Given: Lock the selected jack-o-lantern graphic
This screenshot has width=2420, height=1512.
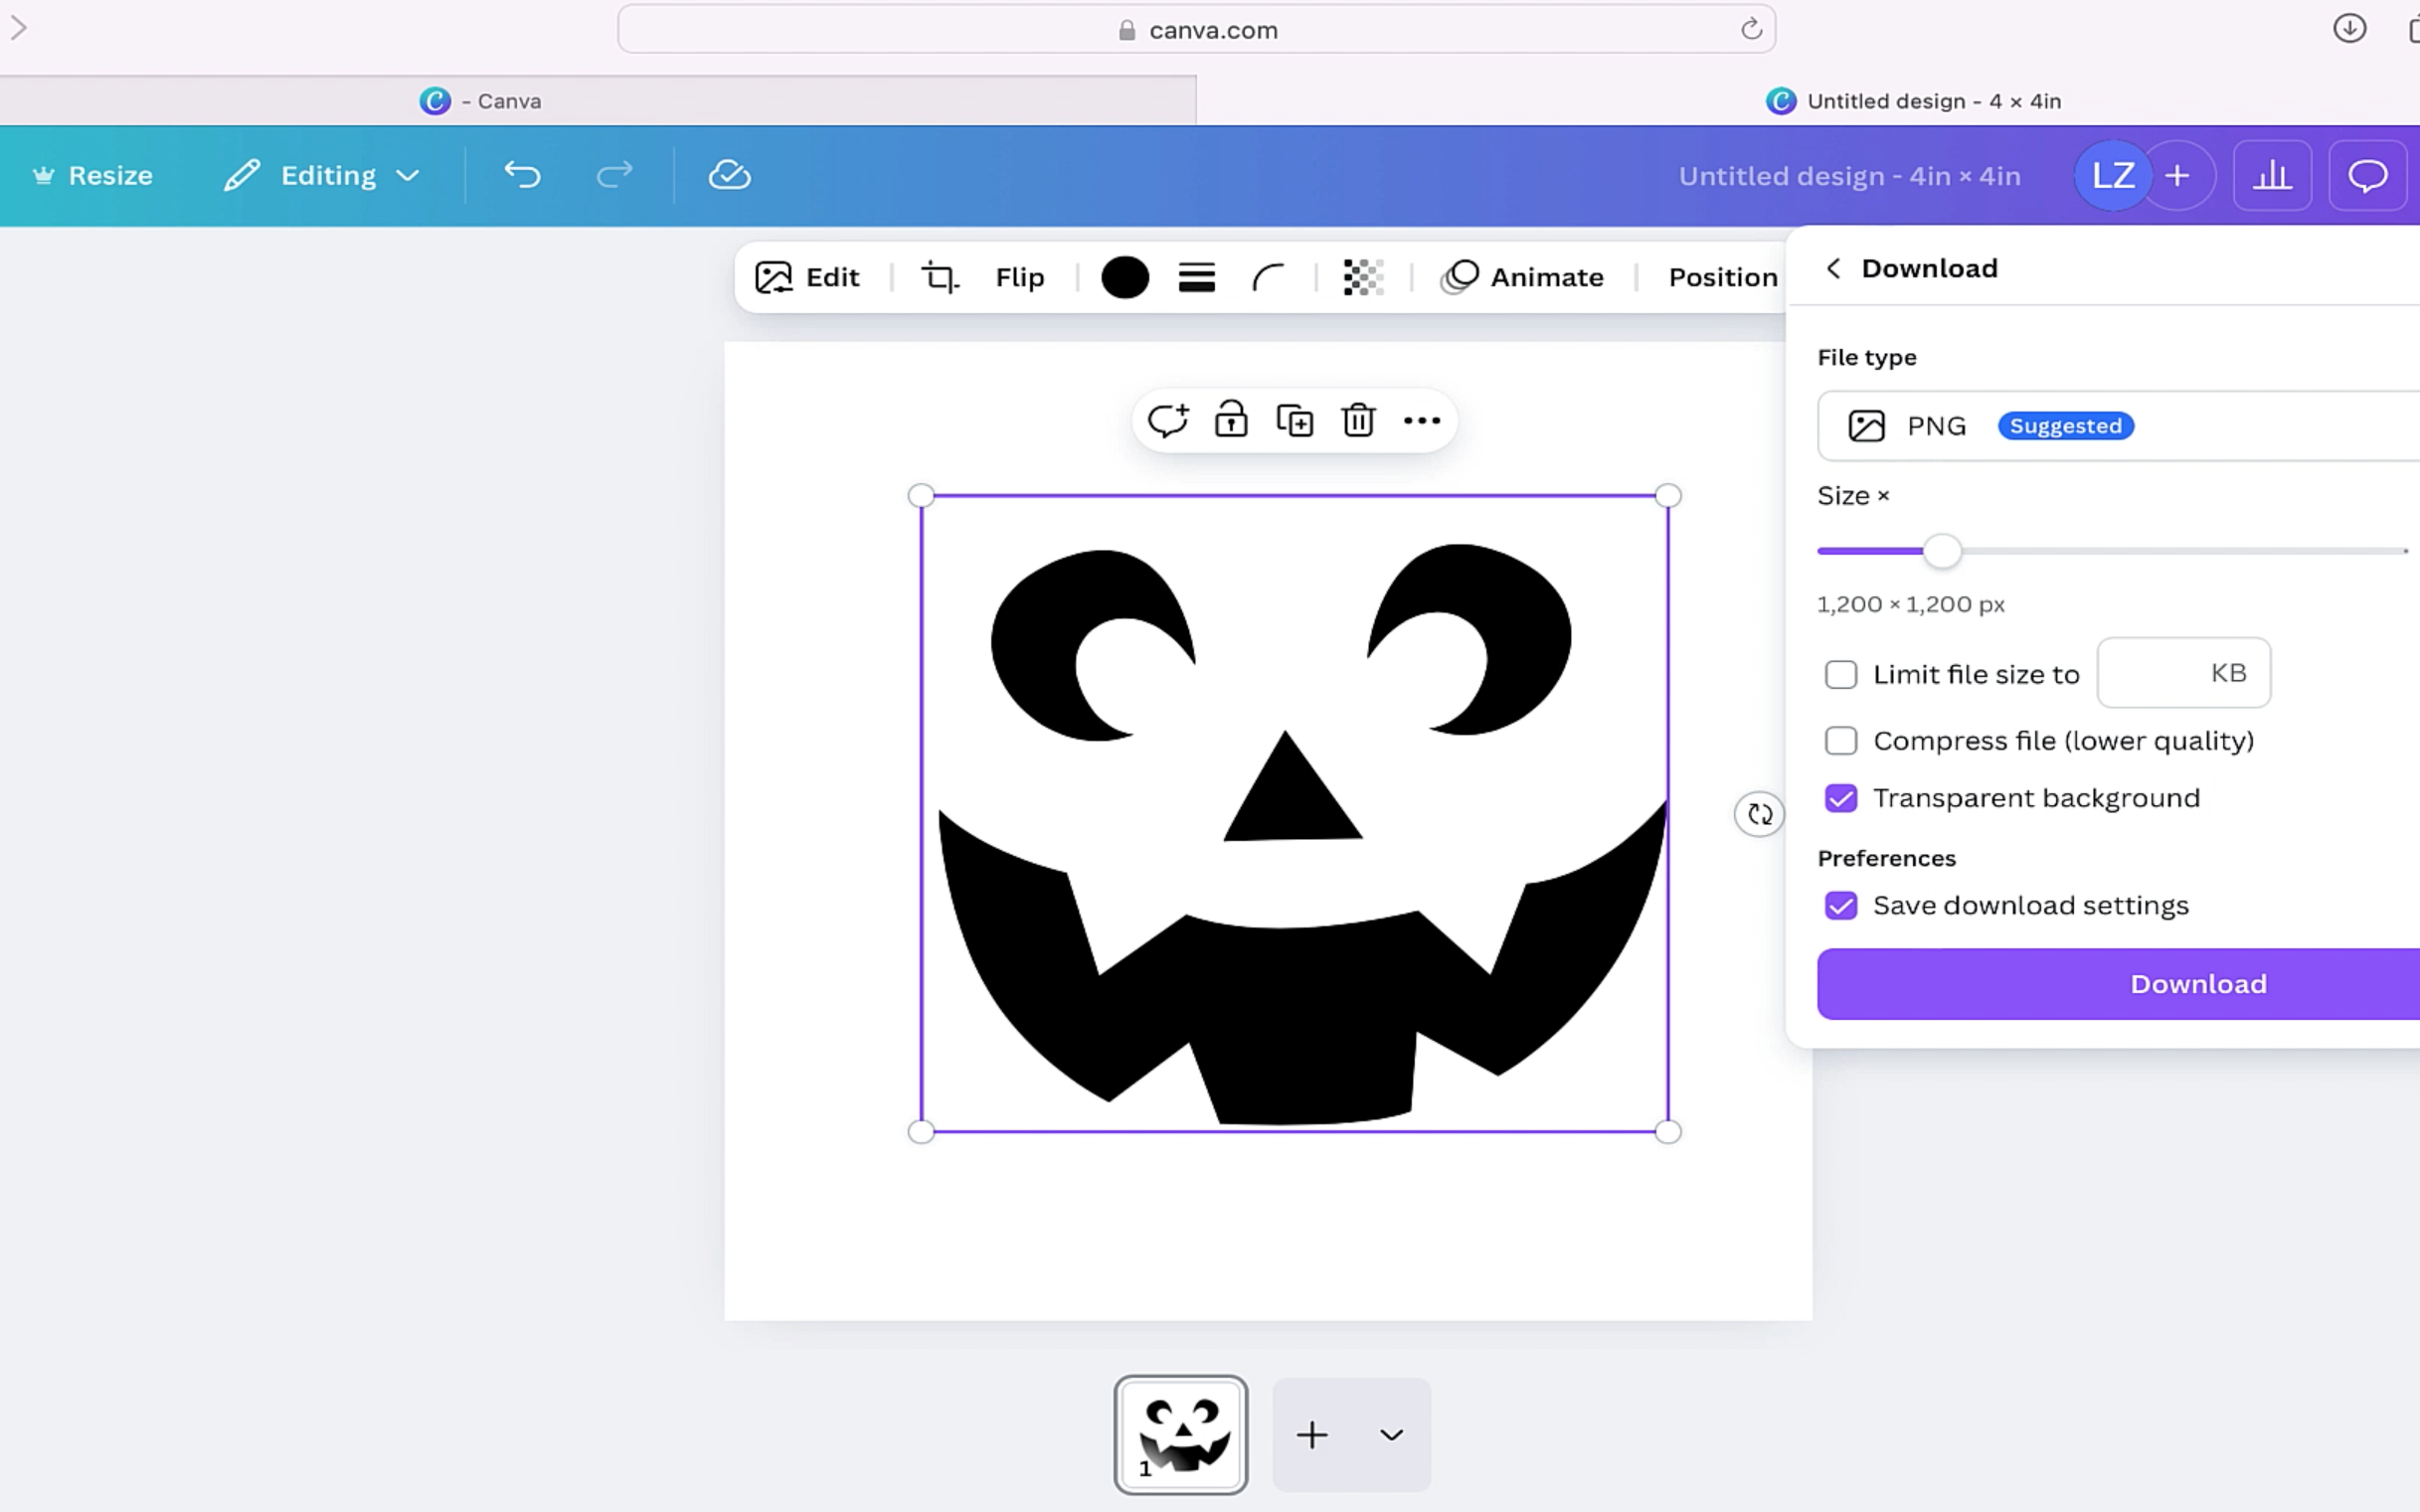Looking at the screenshot, I should (1230, 420).
